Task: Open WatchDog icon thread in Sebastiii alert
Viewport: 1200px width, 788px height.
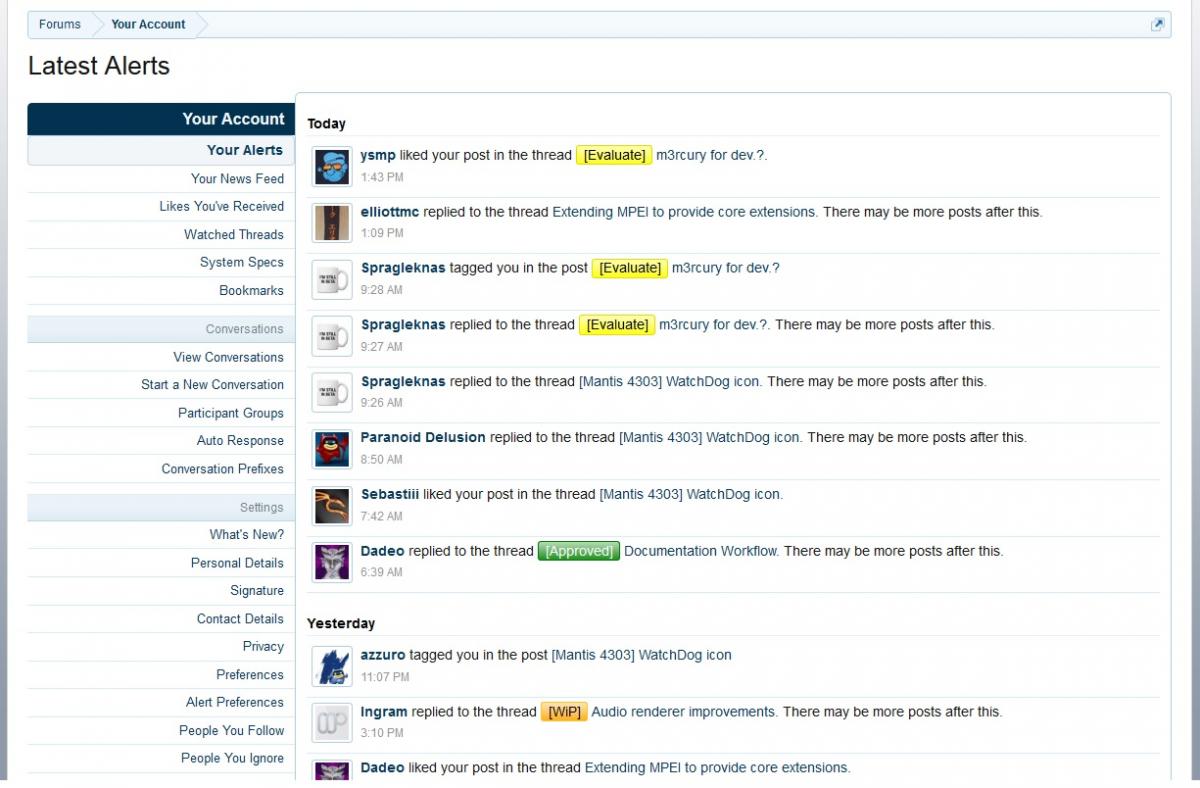Action: (x=690, y=495)
